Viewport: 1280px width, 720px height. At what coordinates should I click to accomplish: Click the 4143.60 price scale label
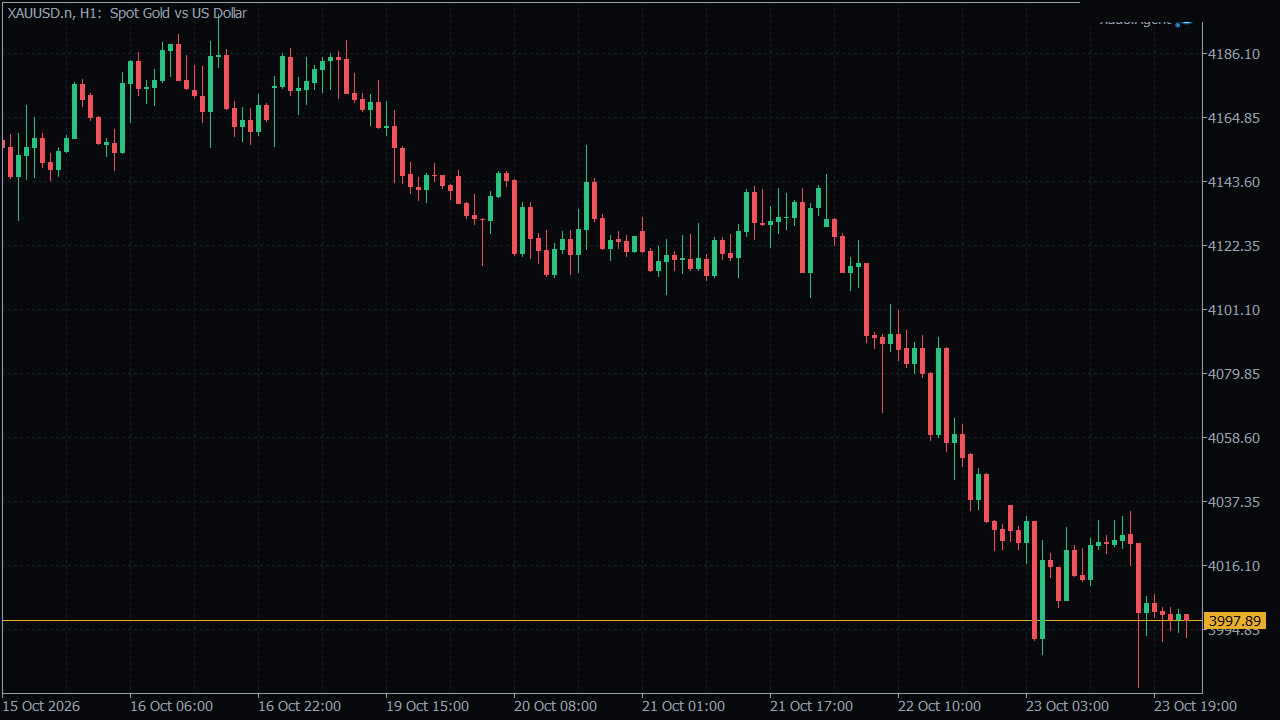pyautogui.click(x=1234, y=182)
